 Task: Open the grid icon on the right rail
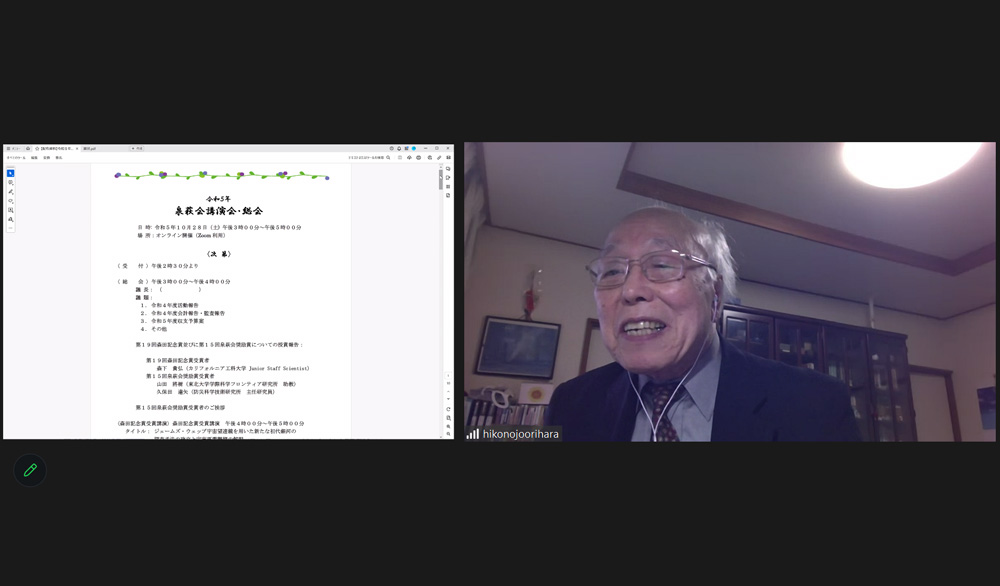click(448, 186)
